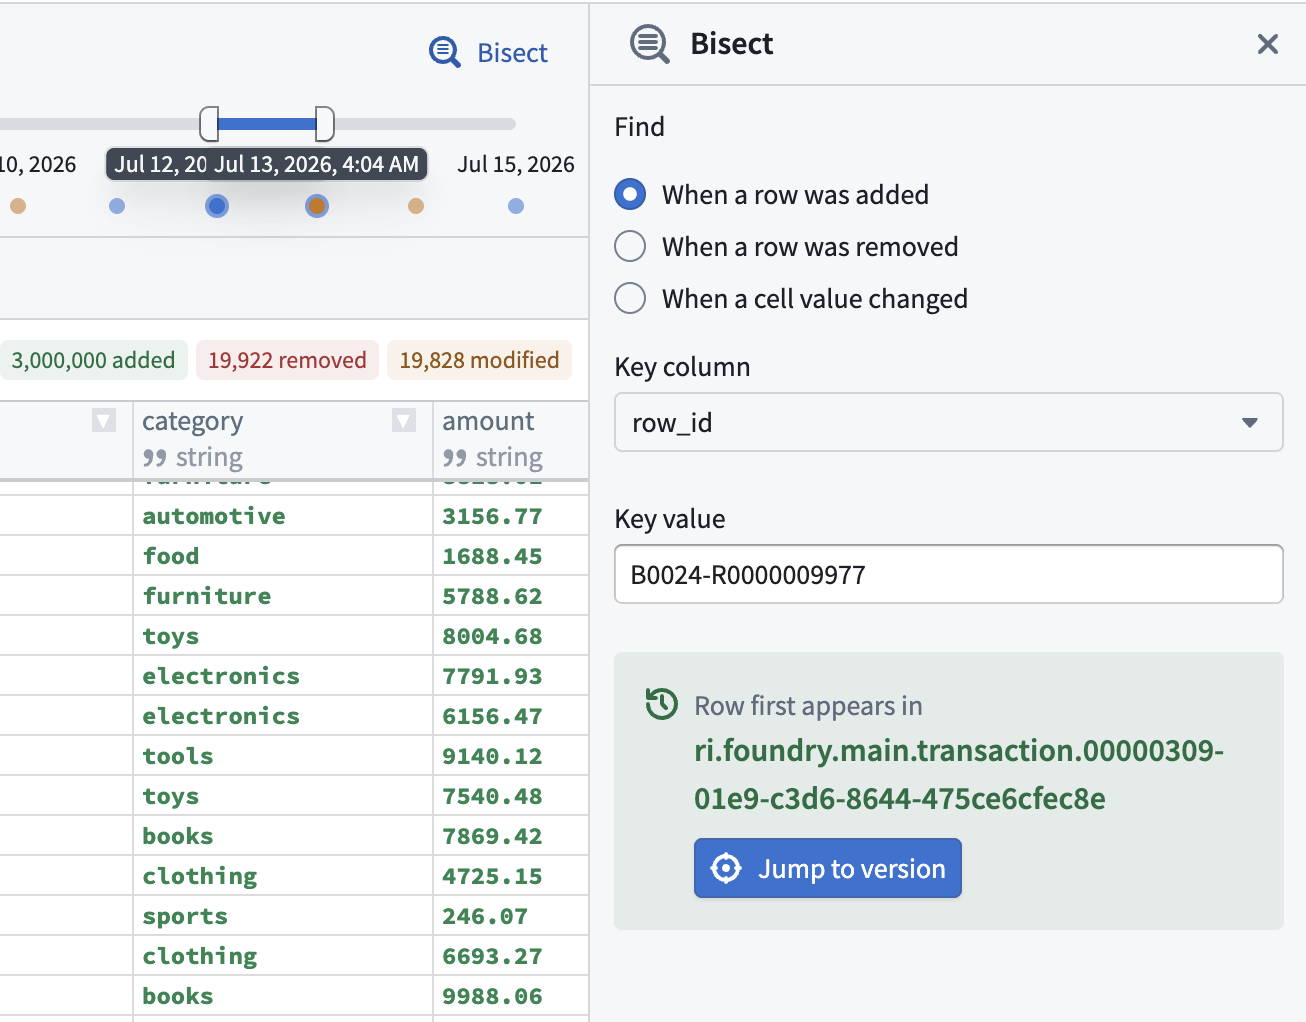
Task: Click the amount cell 3156.77
Action: pyautogui.click(x=511, y=516)
